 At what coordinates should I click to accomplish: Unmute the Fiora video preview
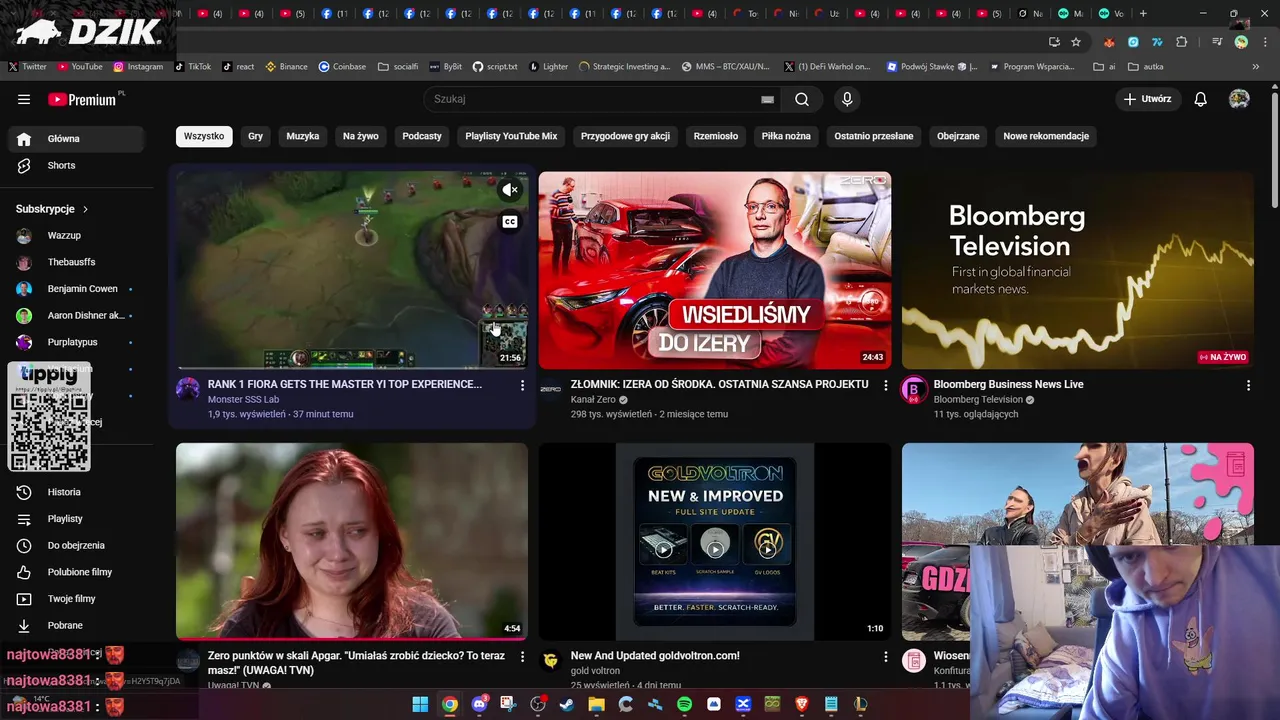(510, 190)
